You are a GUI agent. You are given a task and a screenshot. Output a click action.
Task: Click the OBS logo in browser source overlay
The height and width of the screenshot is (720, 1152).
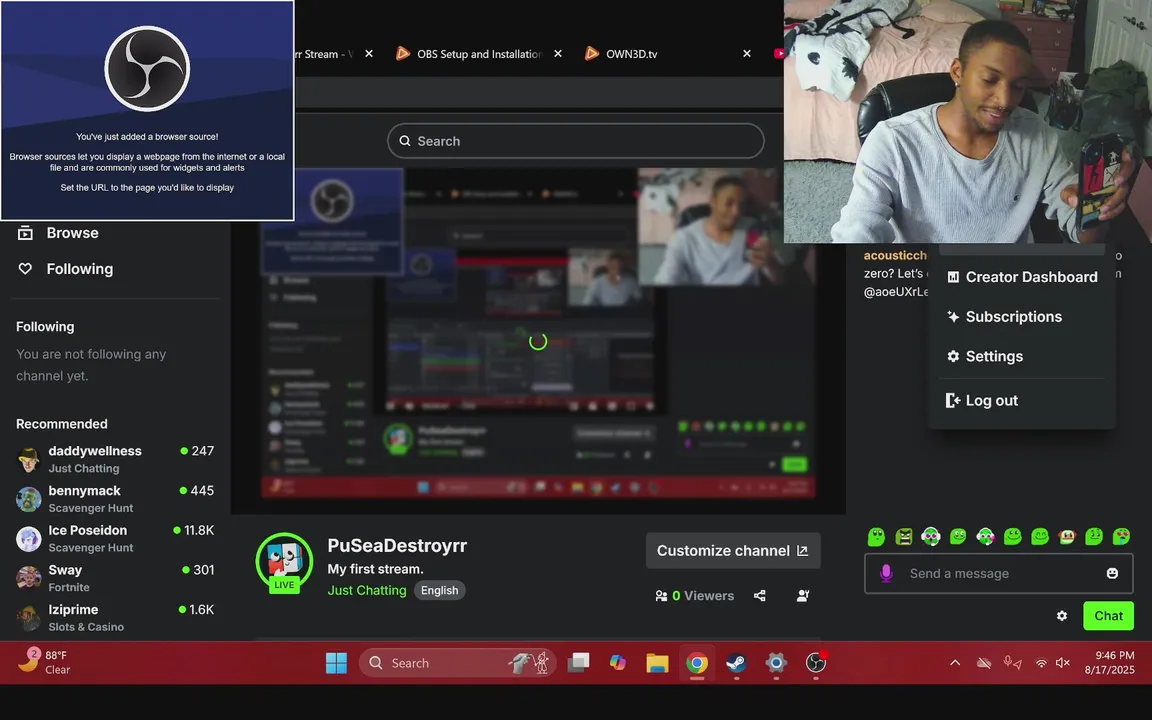[147, 69]
